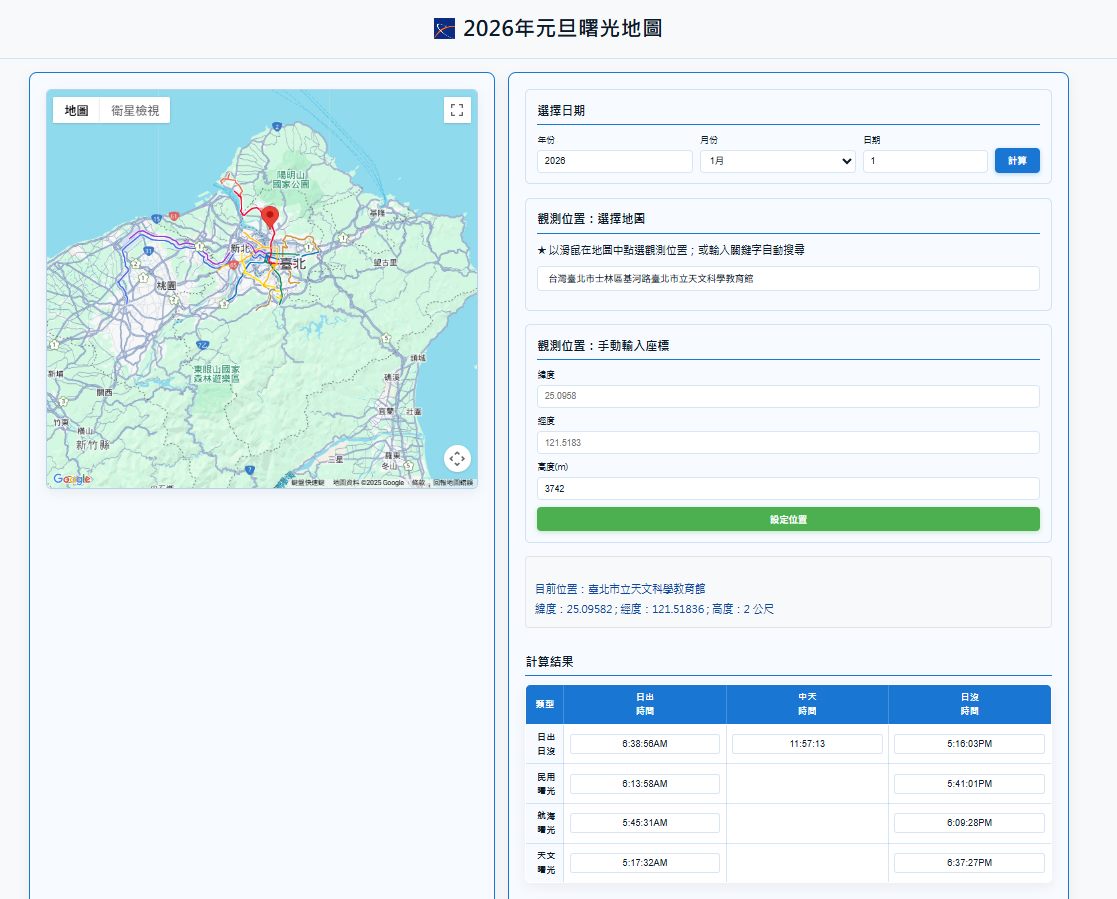This screenshot has width=1117, height=899.
Task: Click the sunrise time 6:38:56AM field
Action: (x=644, y=744)
